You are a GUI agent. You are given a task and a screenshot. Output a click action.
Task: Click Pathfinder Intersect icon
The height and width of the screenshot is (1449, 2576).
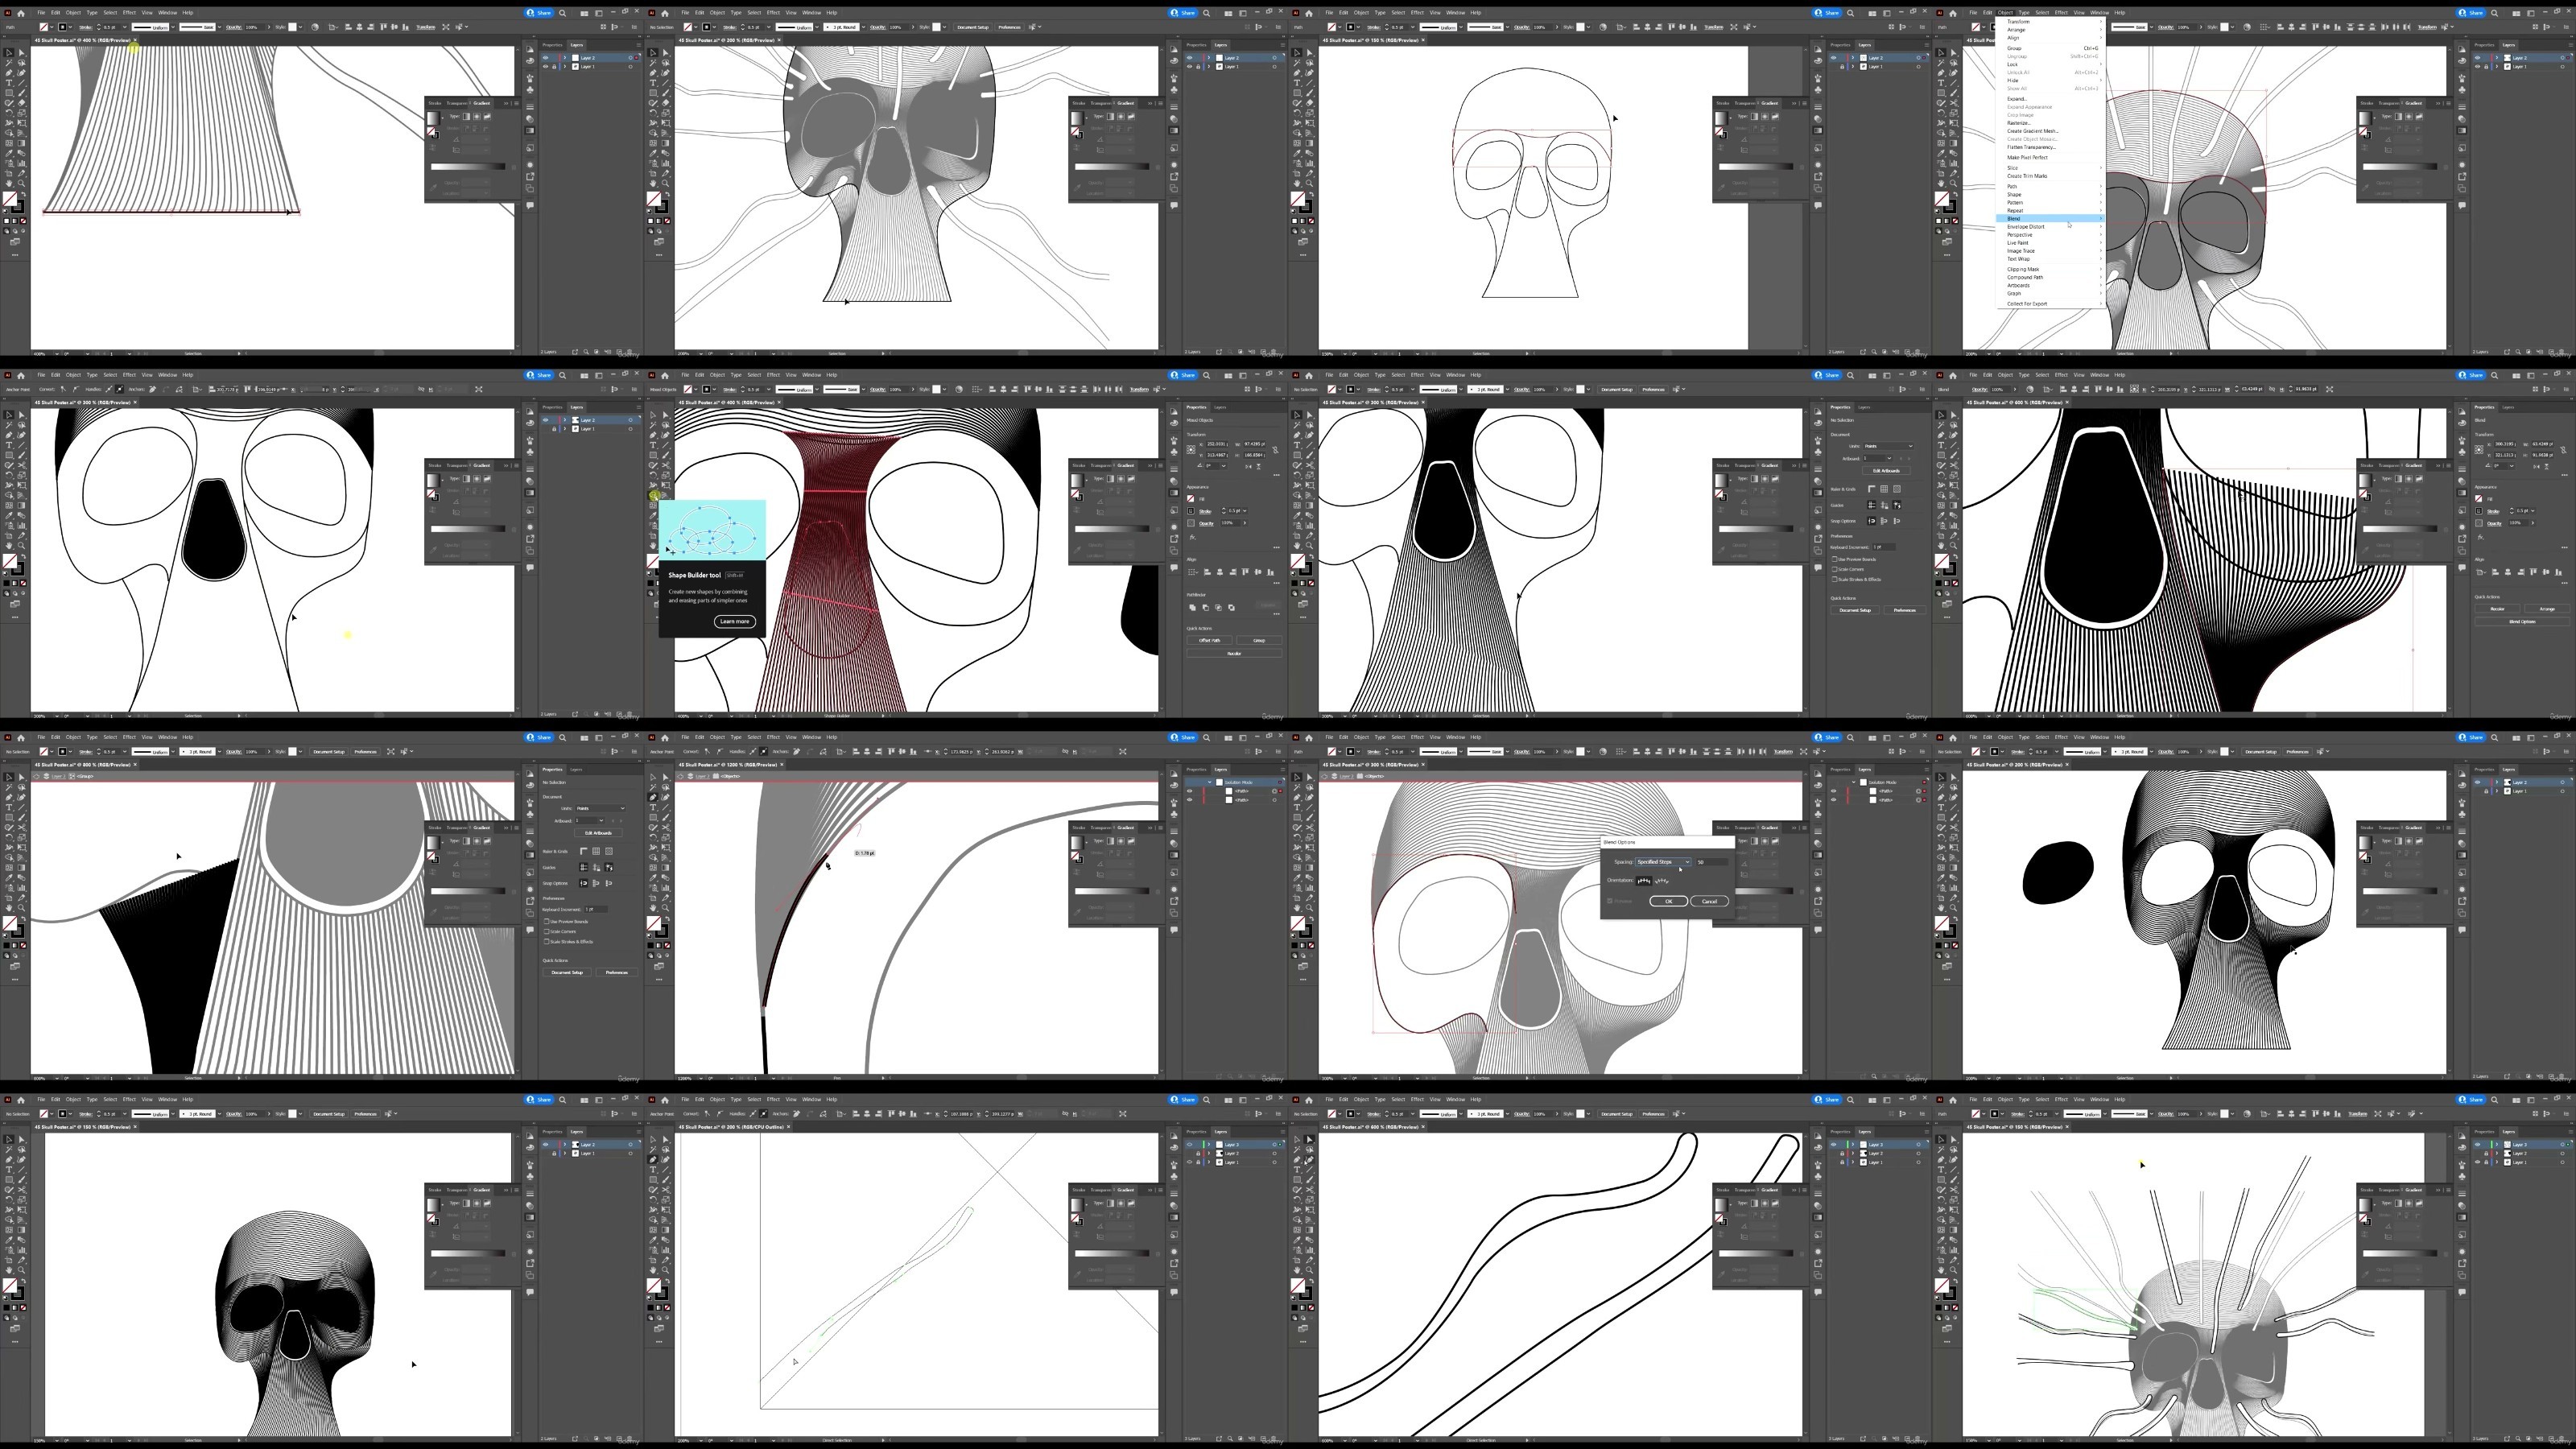(x=1219, y=608)
